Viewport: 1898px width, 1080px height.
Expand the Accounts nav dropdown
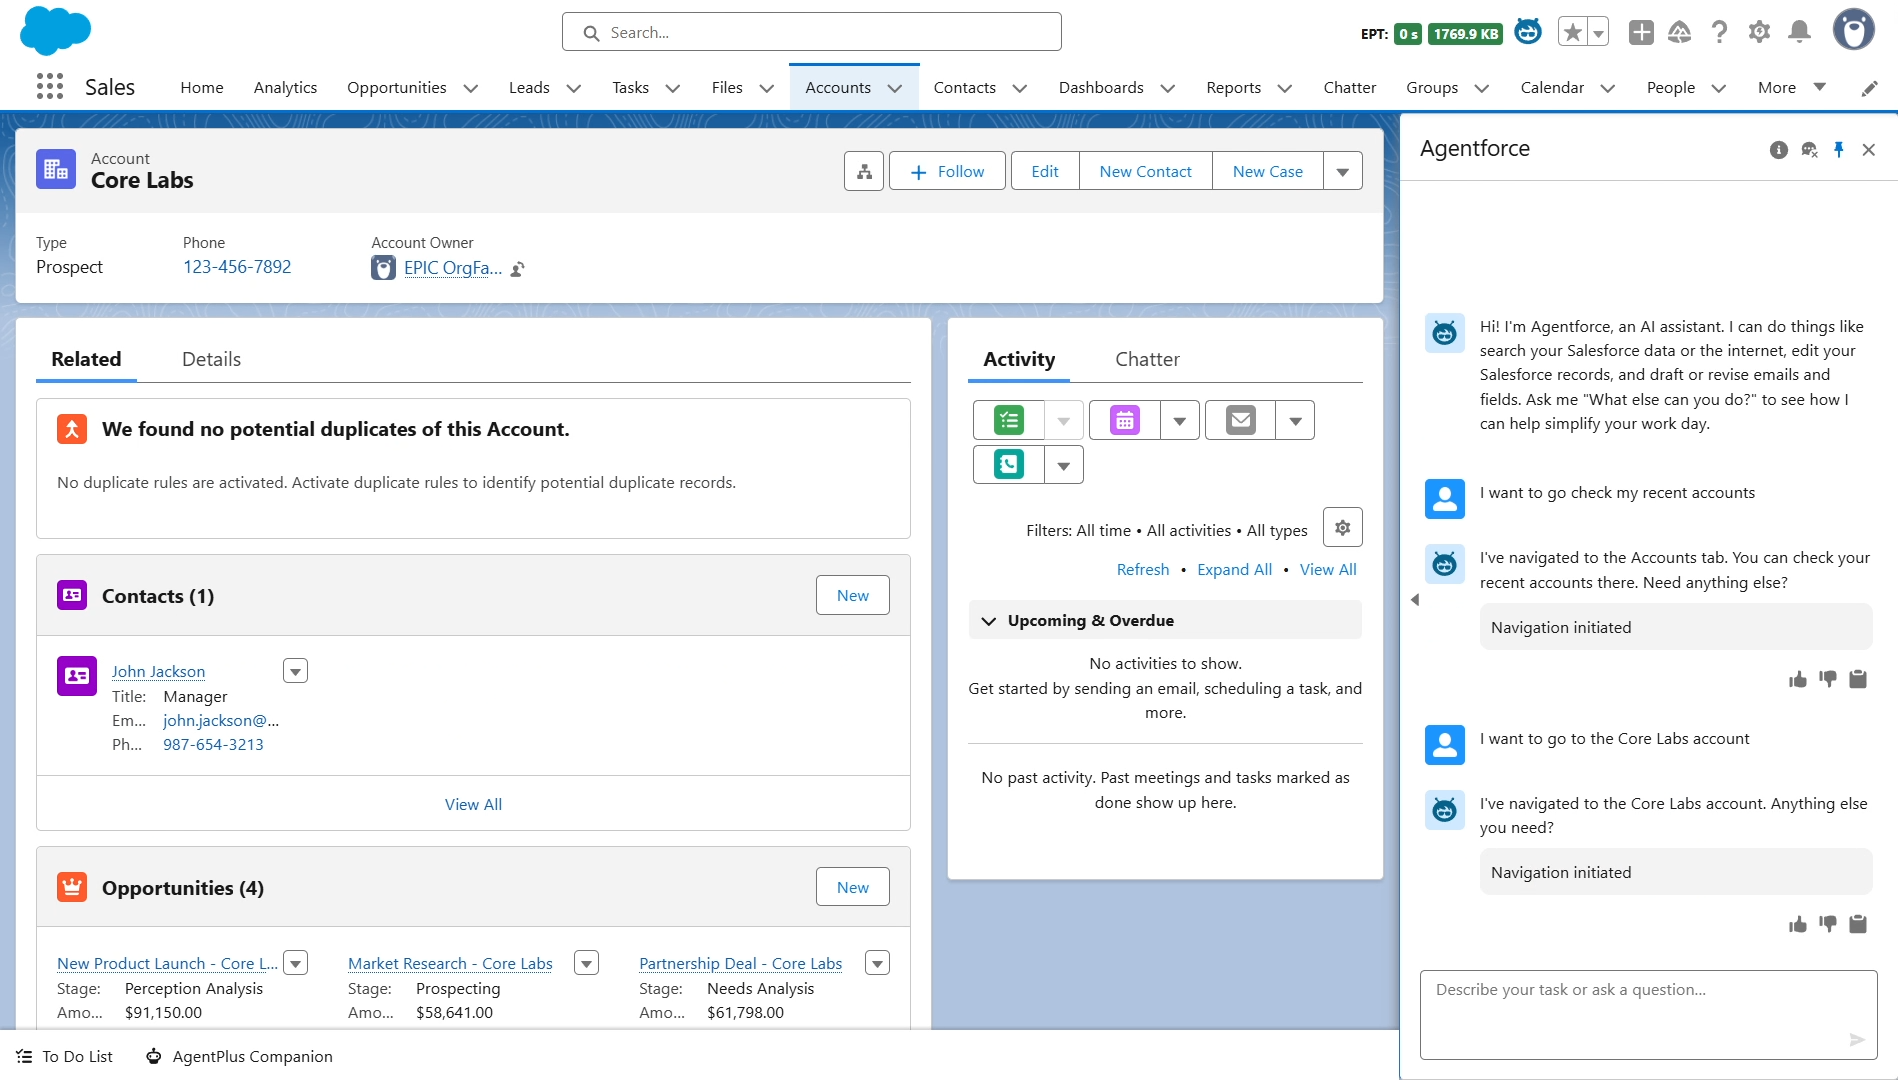coord(895,88)
